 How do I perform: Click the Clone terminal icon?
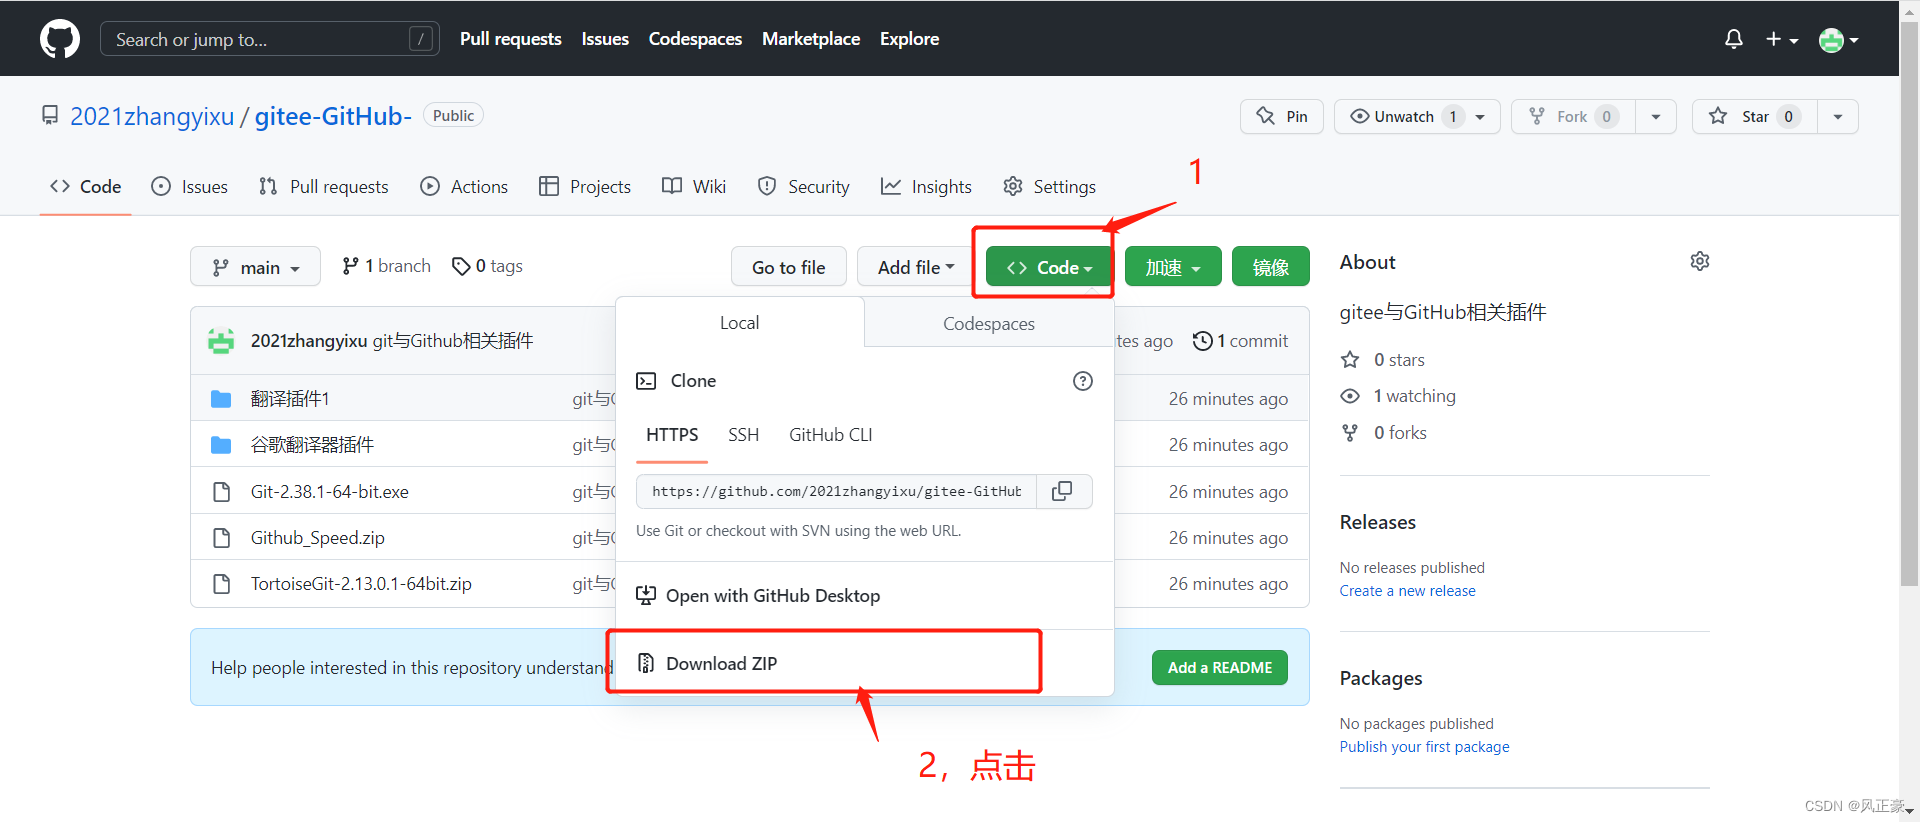[646, 381]
